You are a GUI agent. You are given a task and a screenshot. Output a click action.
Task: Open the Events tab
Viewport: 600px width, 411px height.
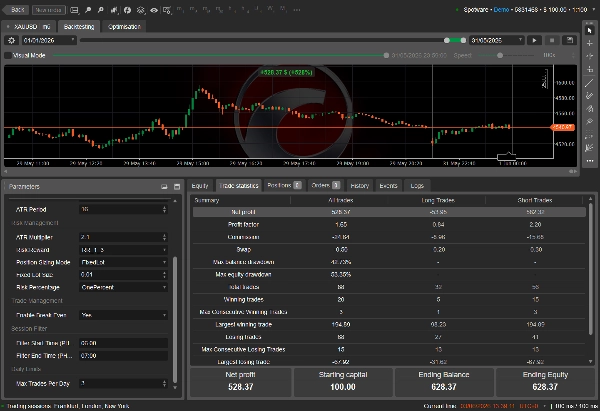point(388,186)
